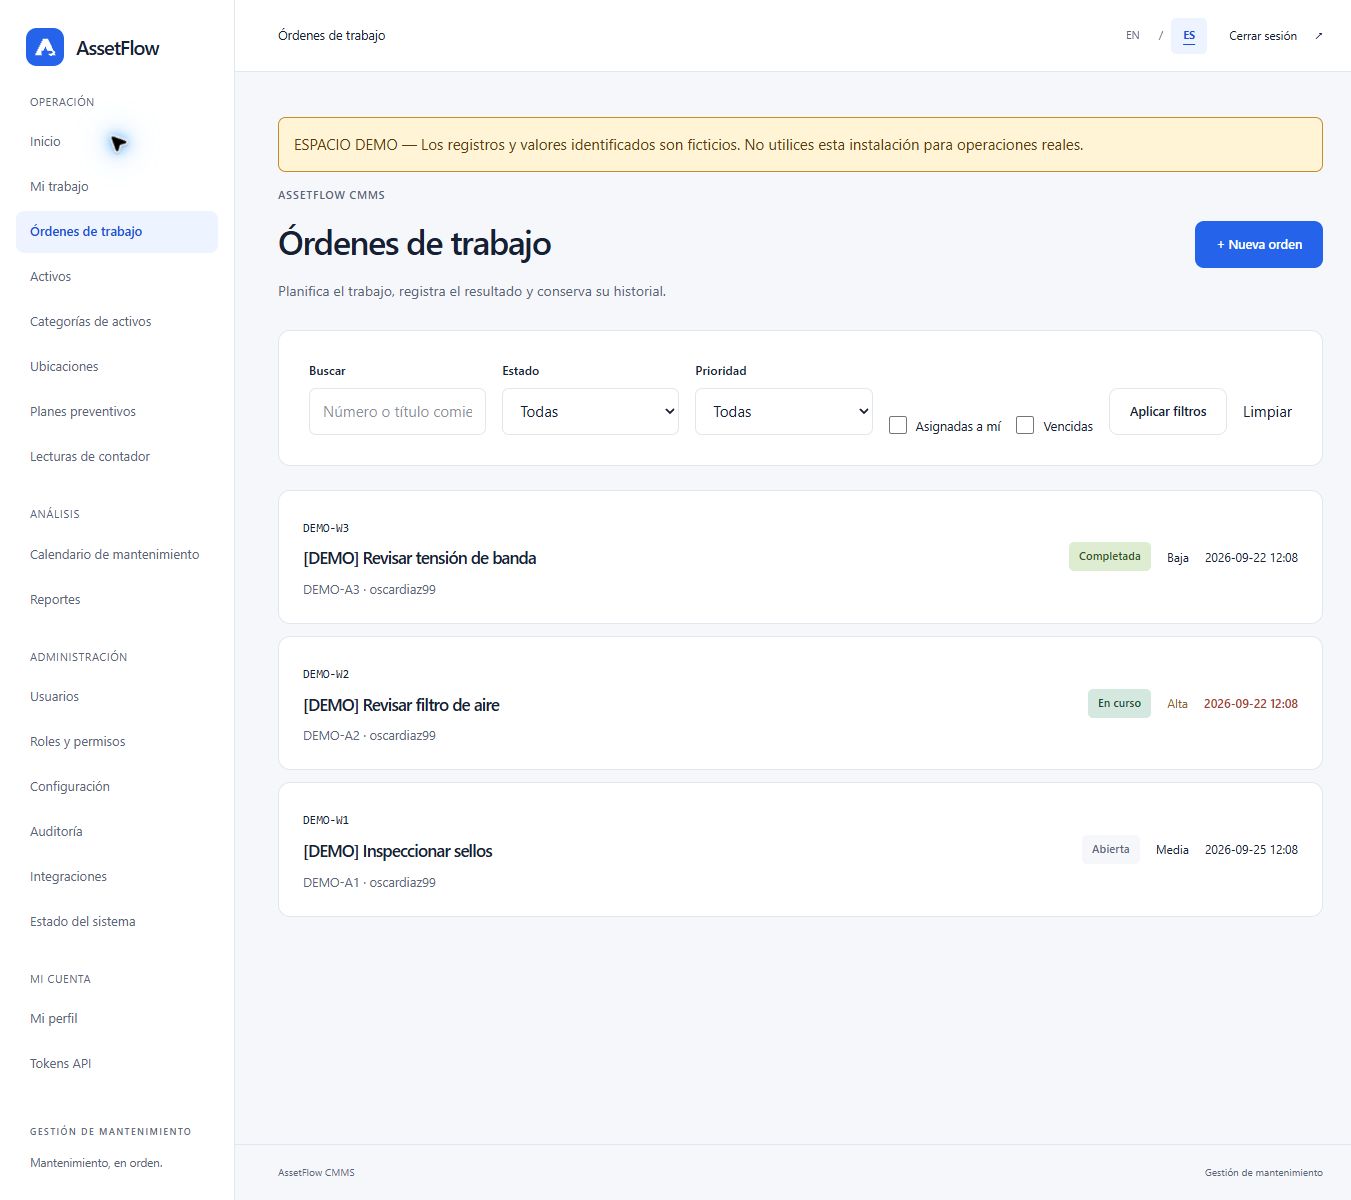Tick the Vencidas checkbox

(1025, 425)
